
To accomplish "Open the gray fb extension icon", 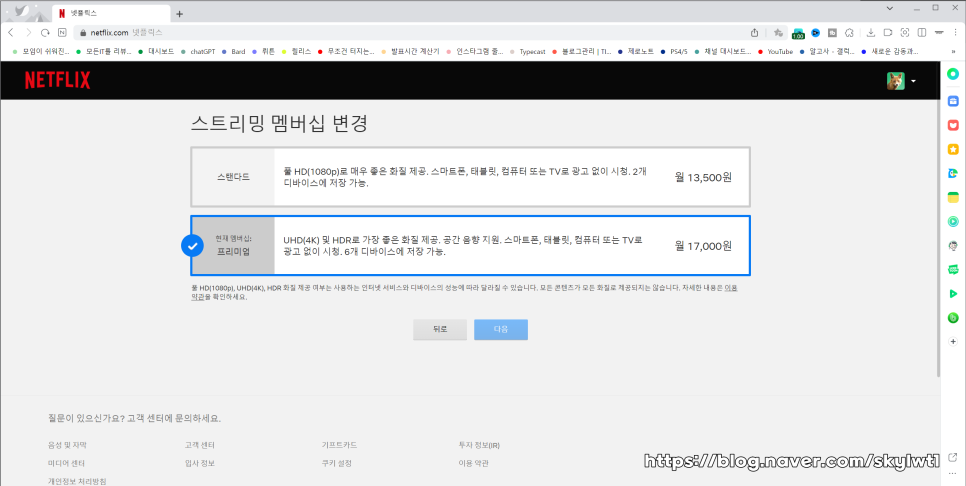I will coord(832,33).
